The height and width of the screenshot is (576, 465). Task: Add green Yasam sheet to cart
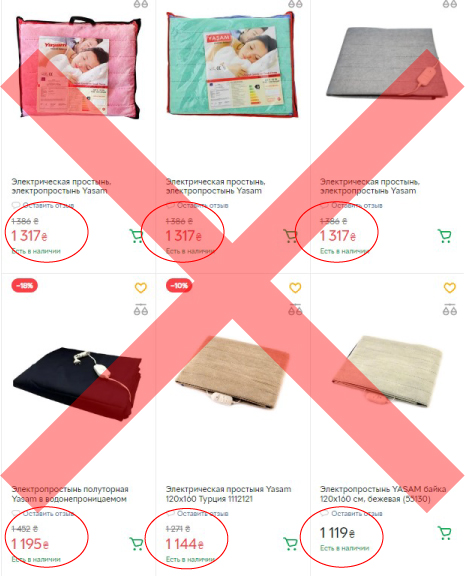(290, 236)
